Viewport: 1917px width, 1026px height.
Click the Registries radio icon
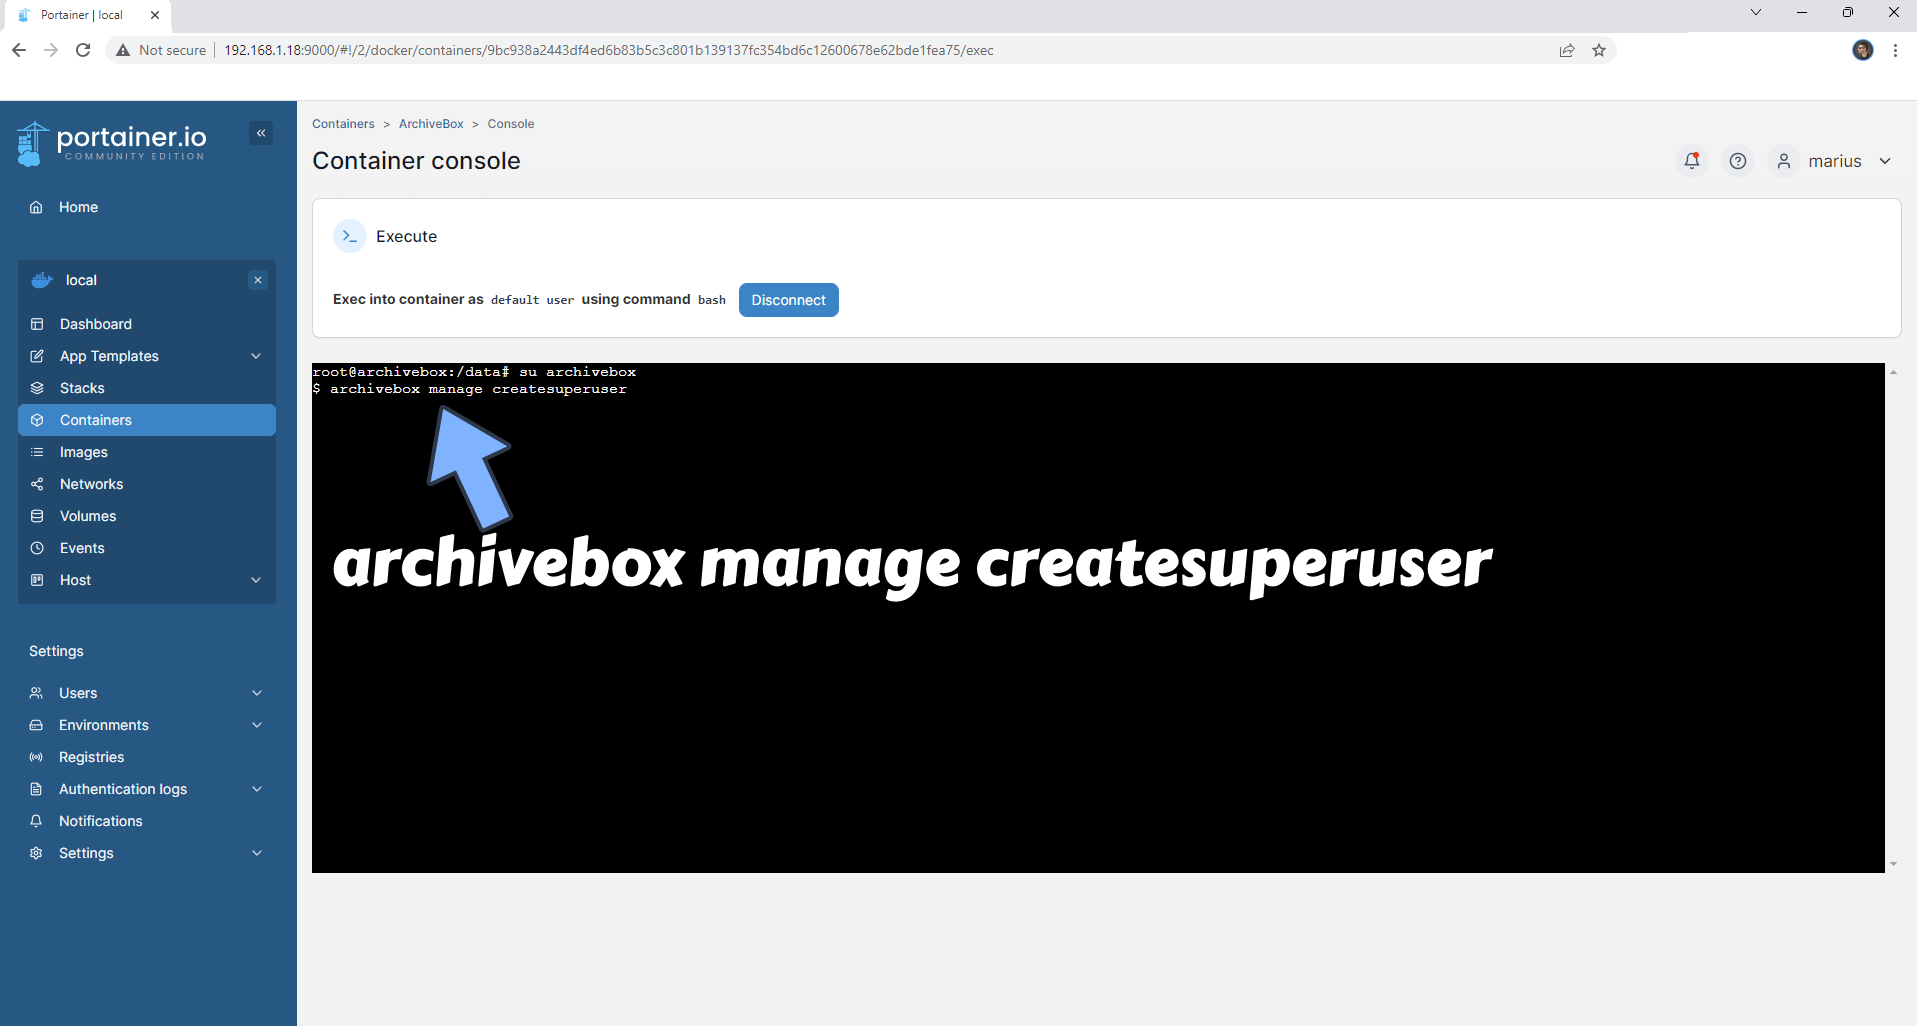[x=36, y=757]
